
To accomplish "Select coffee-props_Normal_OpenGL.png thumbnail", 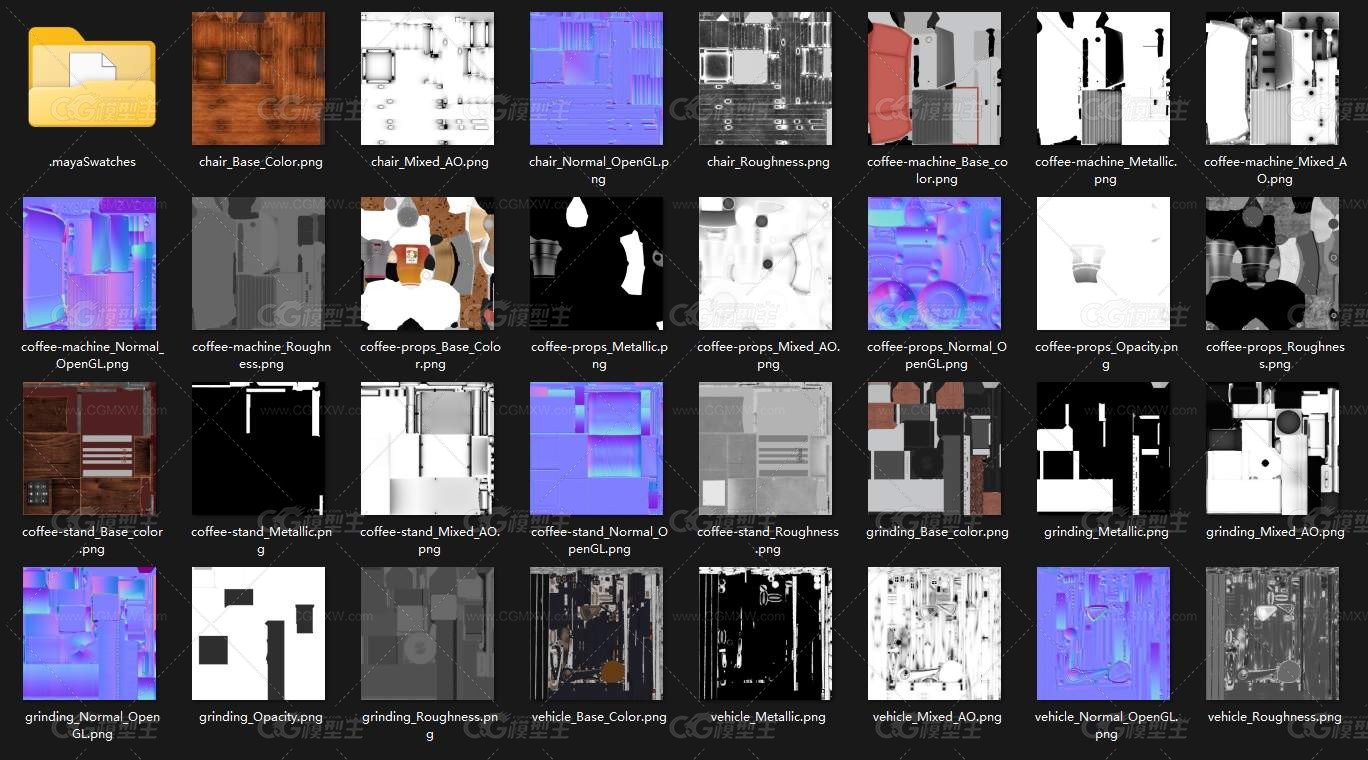I will click(x=935, y=264).
